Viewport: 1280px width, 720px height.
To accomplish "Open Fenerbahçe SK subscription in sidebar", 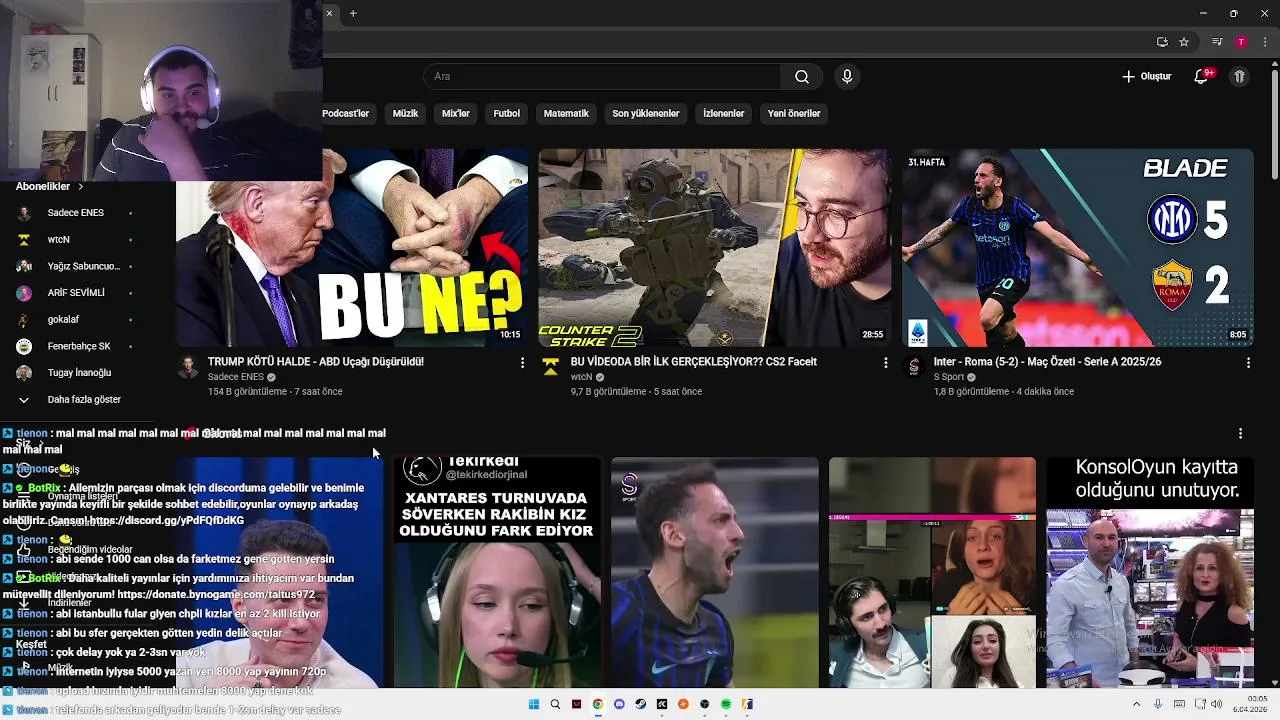I will click(x=75, y=346).
